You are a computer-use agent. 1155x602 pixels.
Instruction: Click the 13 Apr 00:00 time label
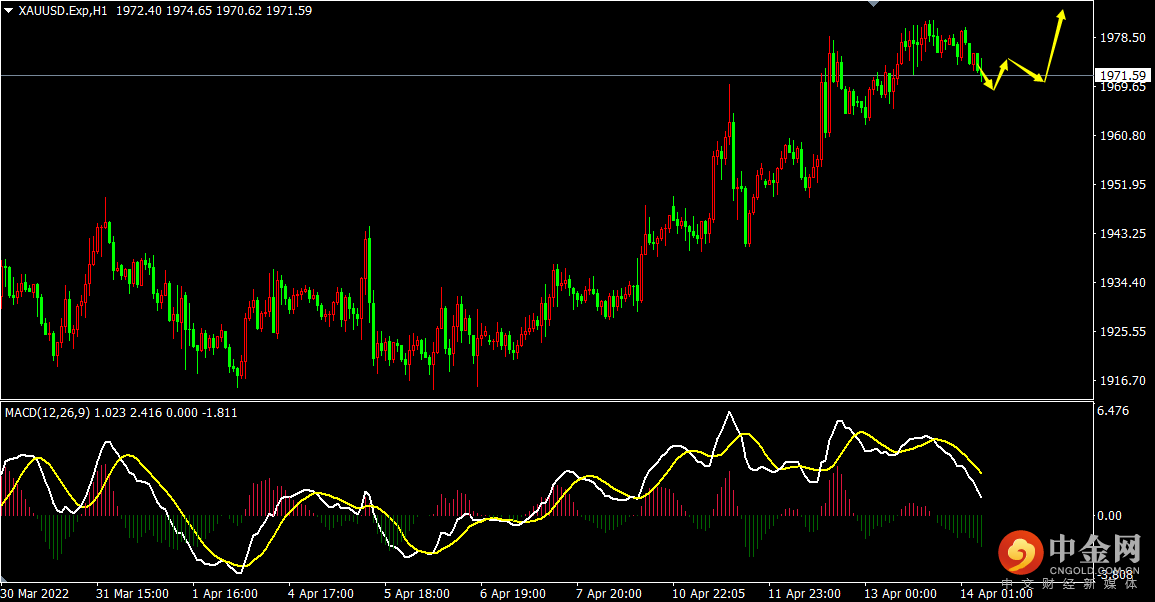click(x=900, y=594)
